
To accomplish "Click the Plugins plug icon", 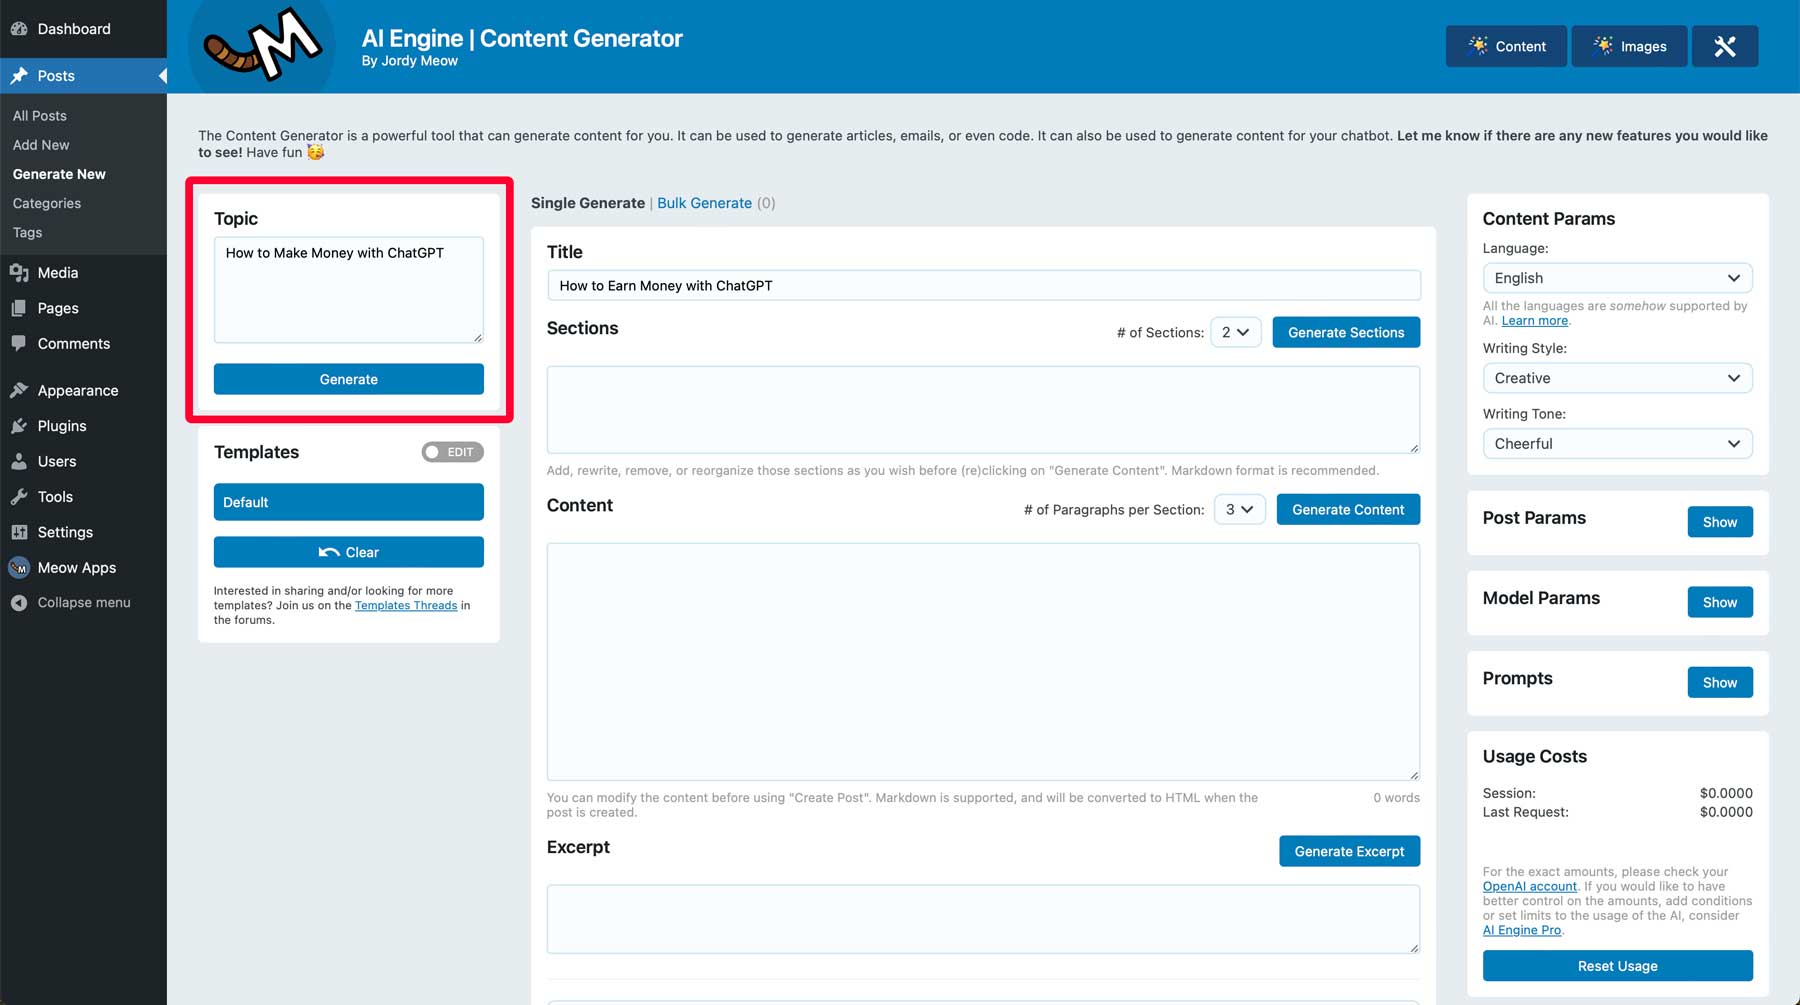I will [19, 426].
